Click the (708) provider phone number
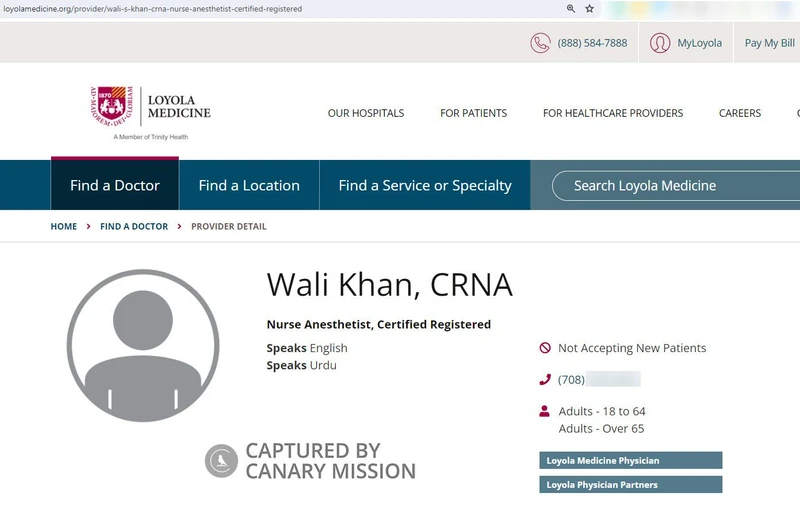The height and width of the screenshot is (508, 800). tap(599, 379)
